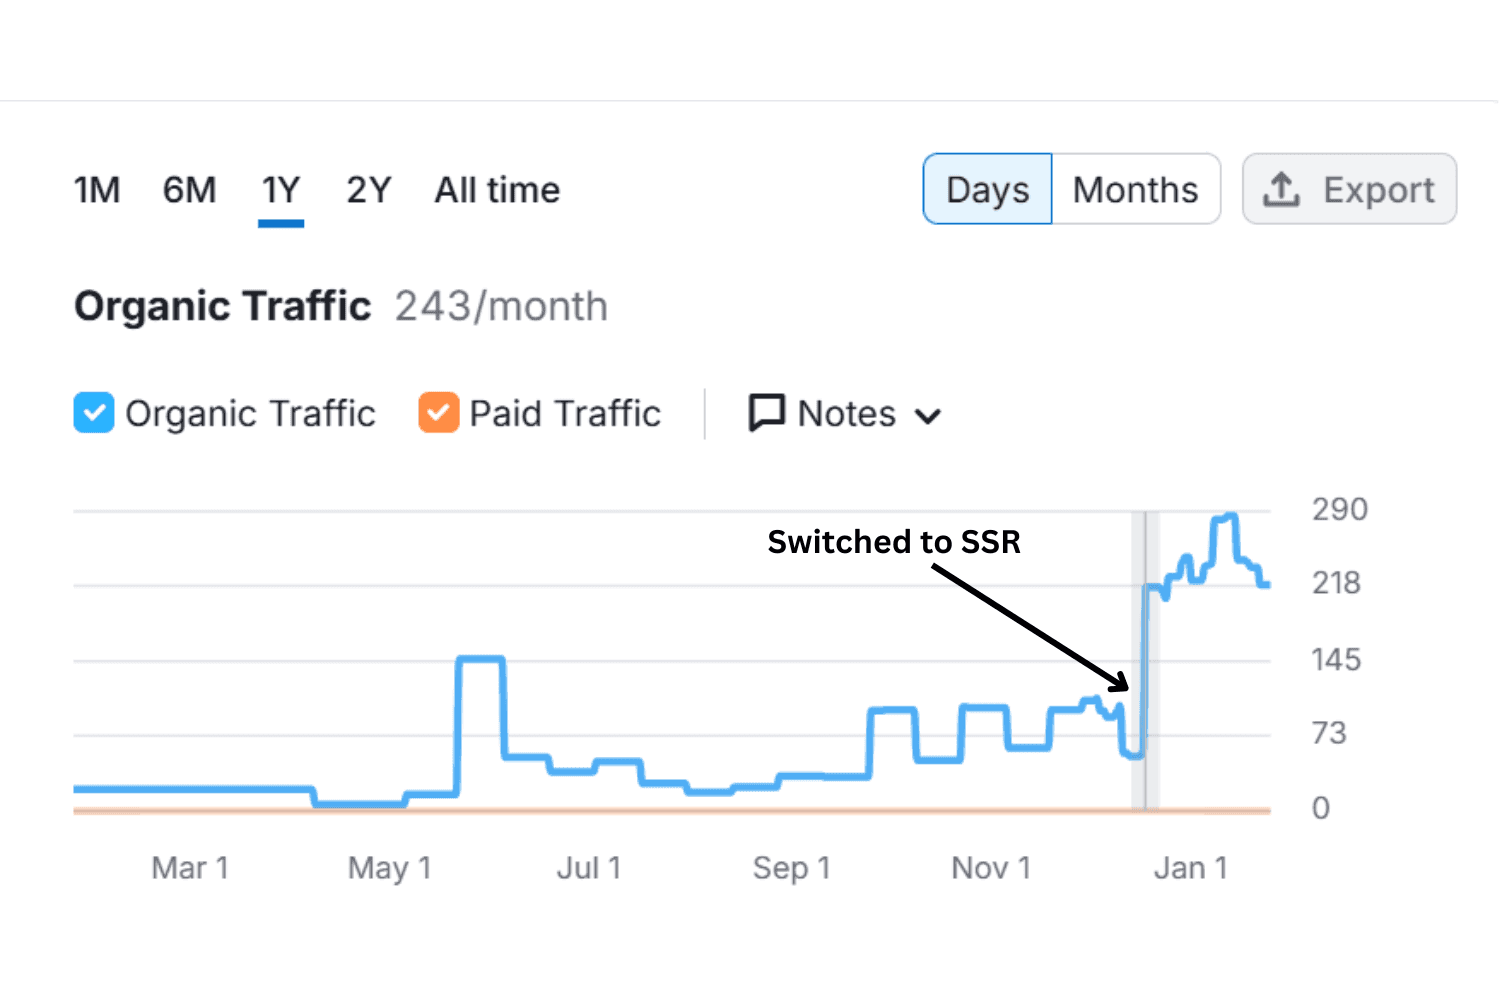Click the Notes speech bubble icon

click(767, 413)
